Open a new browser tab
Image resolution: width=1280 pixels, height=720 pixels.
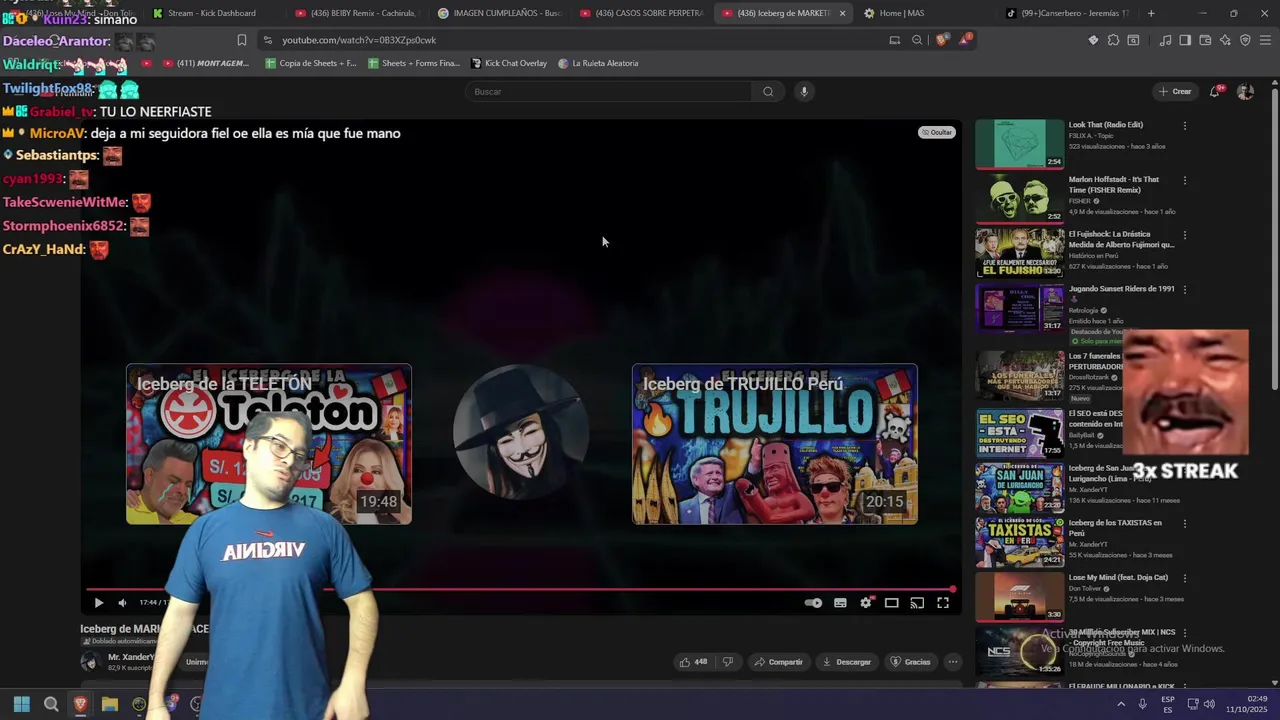point(1151,13)
